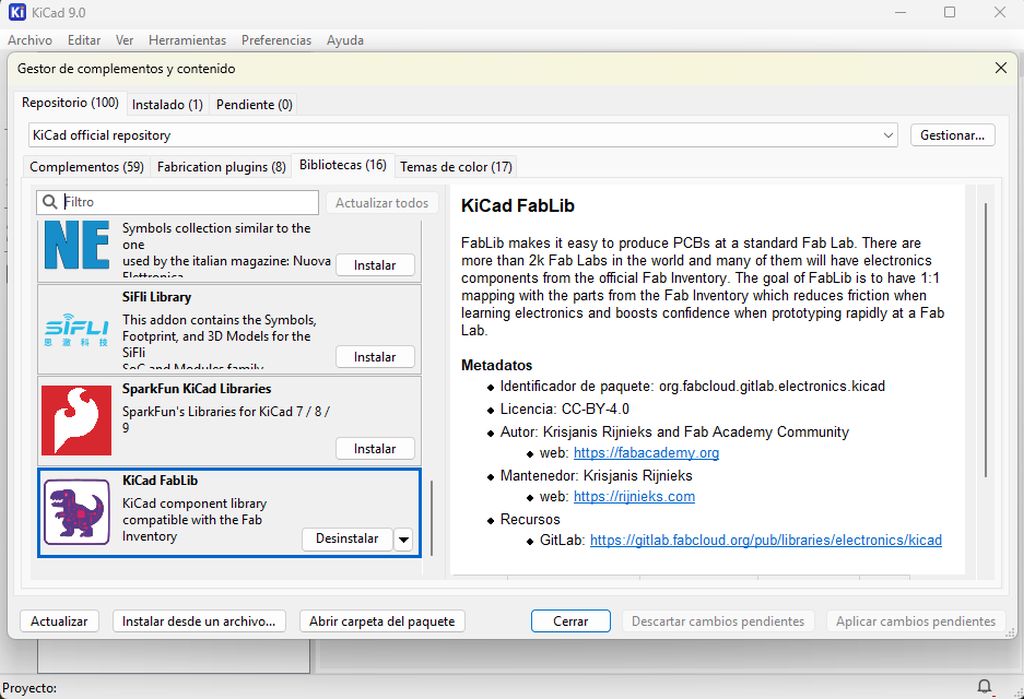Install the SparkFun KiCad Libraries
The height and width of the screenshot is (699, 1024).
375,449
